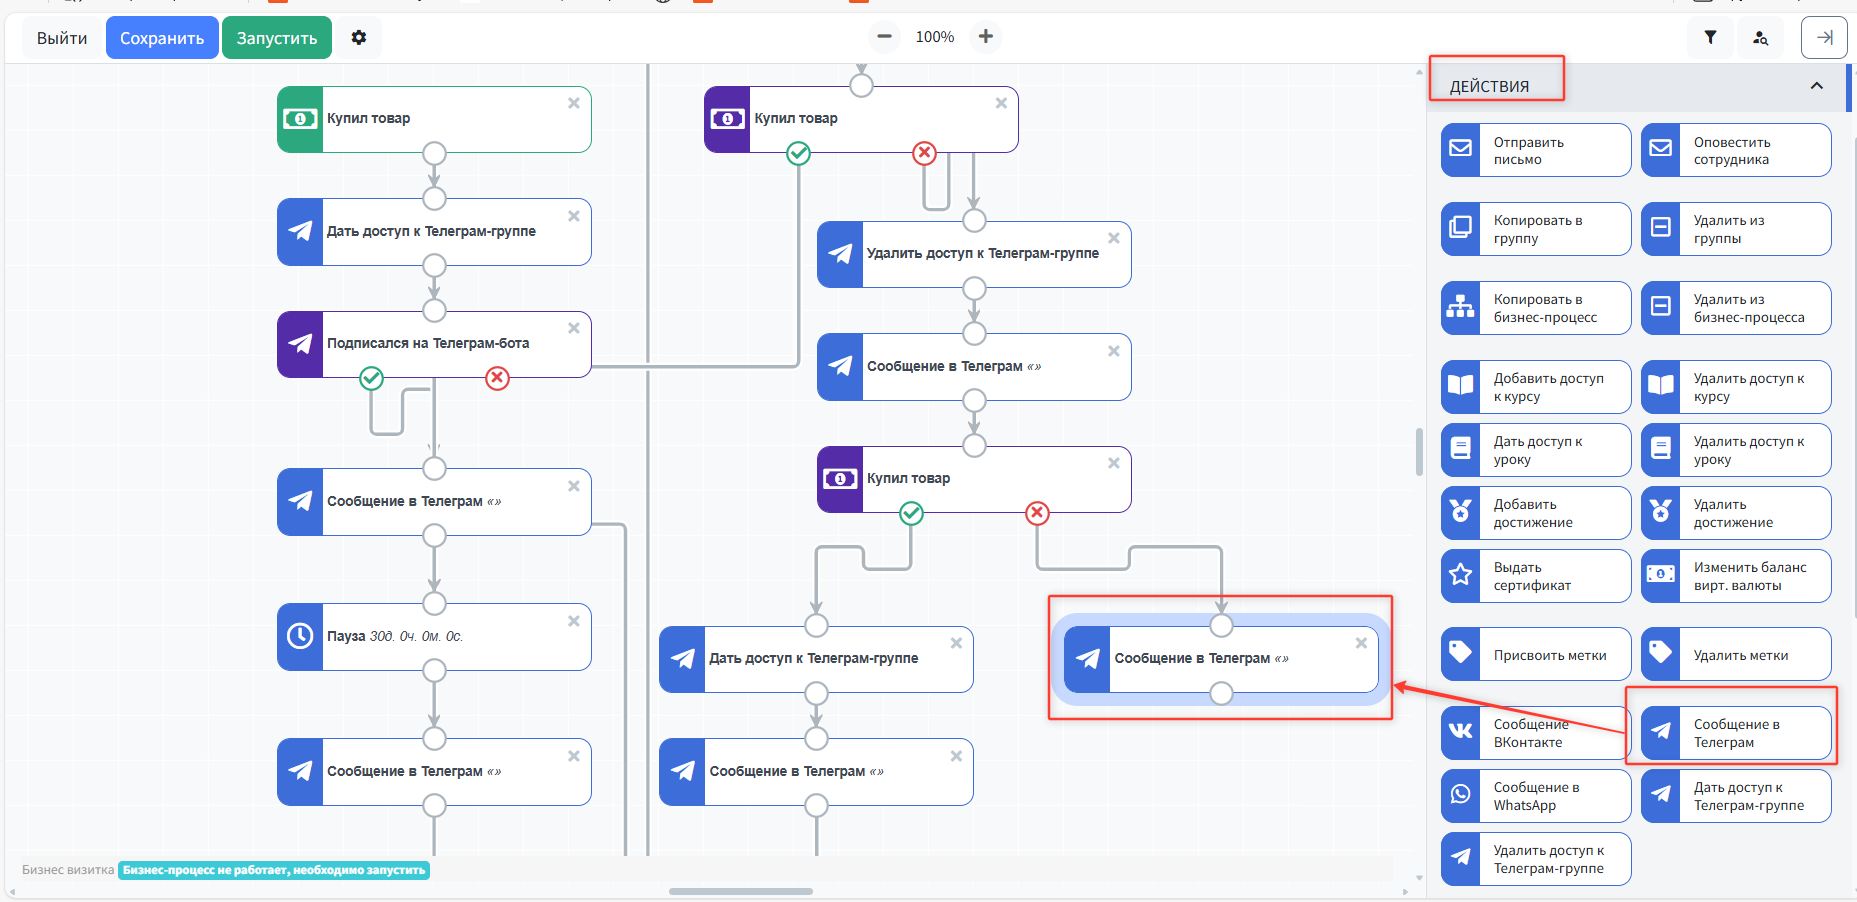Image resolution: width=1857 pixels, height=902 pixels.
Task: Collapse the ДЕЙСТВИЯ section chevron
Action: (1816, 86)
